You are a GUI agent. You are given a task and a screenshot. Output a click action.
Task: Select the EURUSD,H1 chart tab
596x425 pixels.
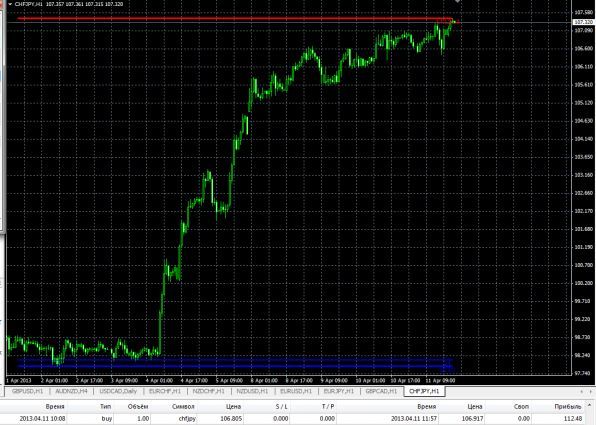tap(296, 391)
